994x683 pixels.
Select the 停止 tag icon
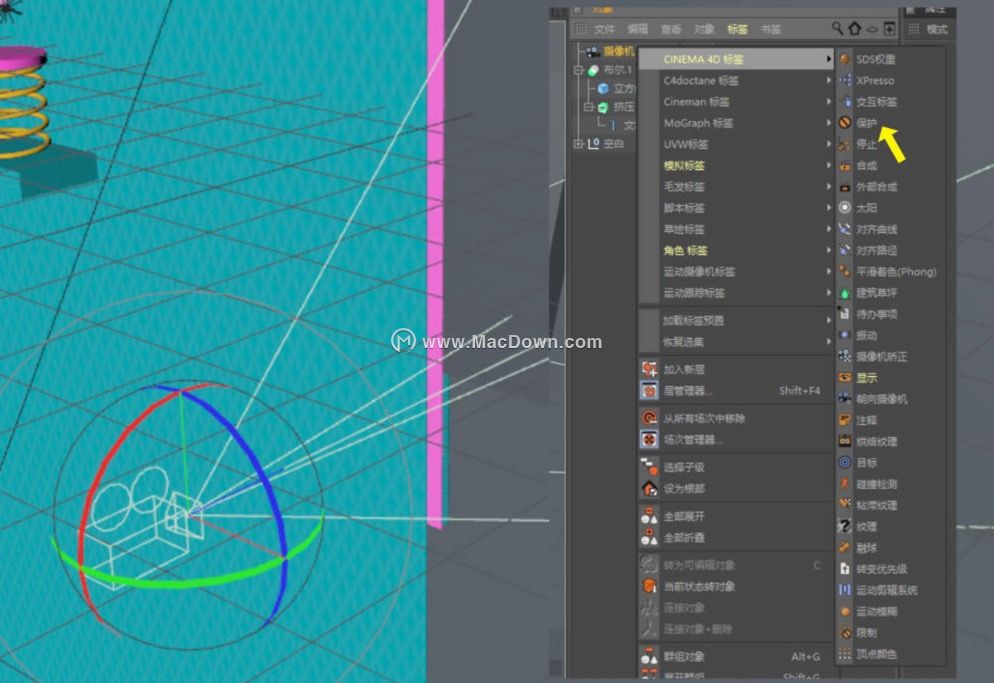click(x=844, y=144)
